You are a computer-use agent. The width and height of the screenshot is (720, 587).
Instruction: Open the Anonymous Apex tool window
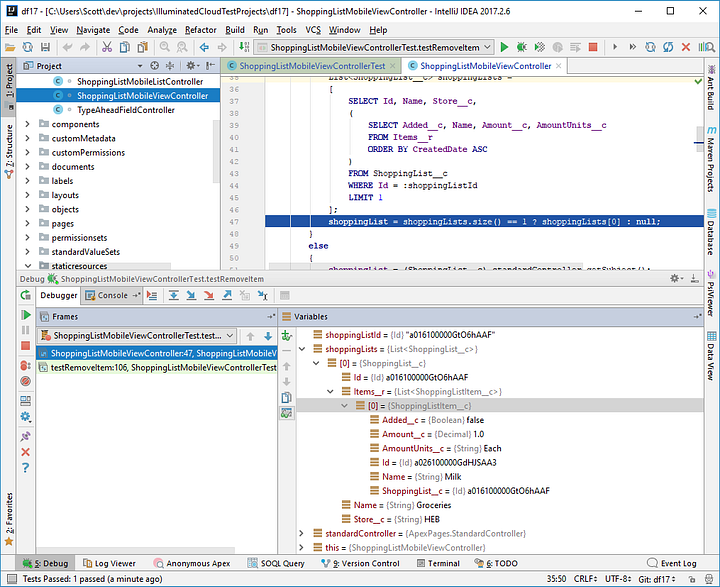click(192, 563)
